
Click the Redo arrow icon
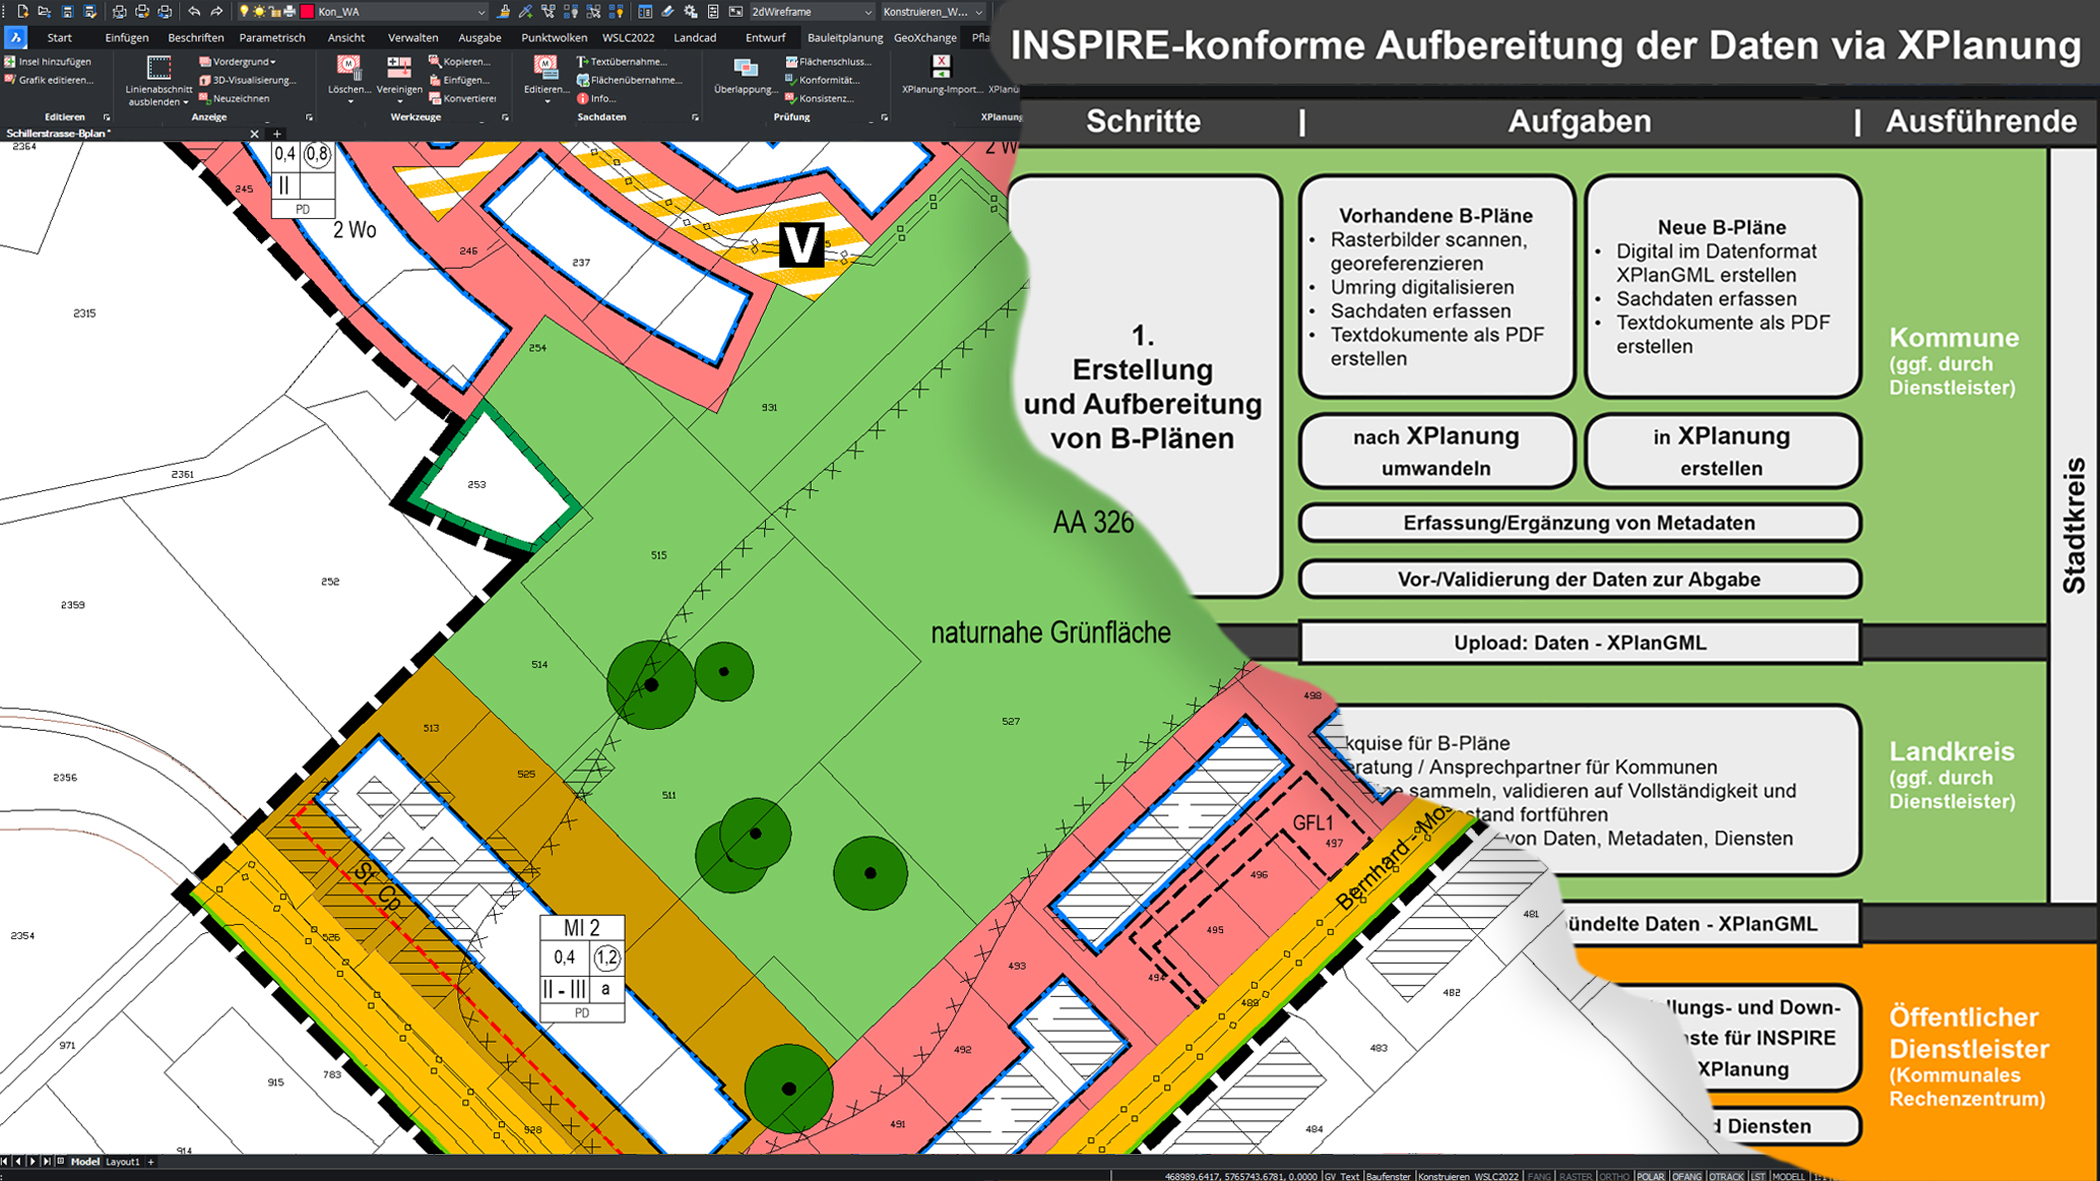click(216, 12)
